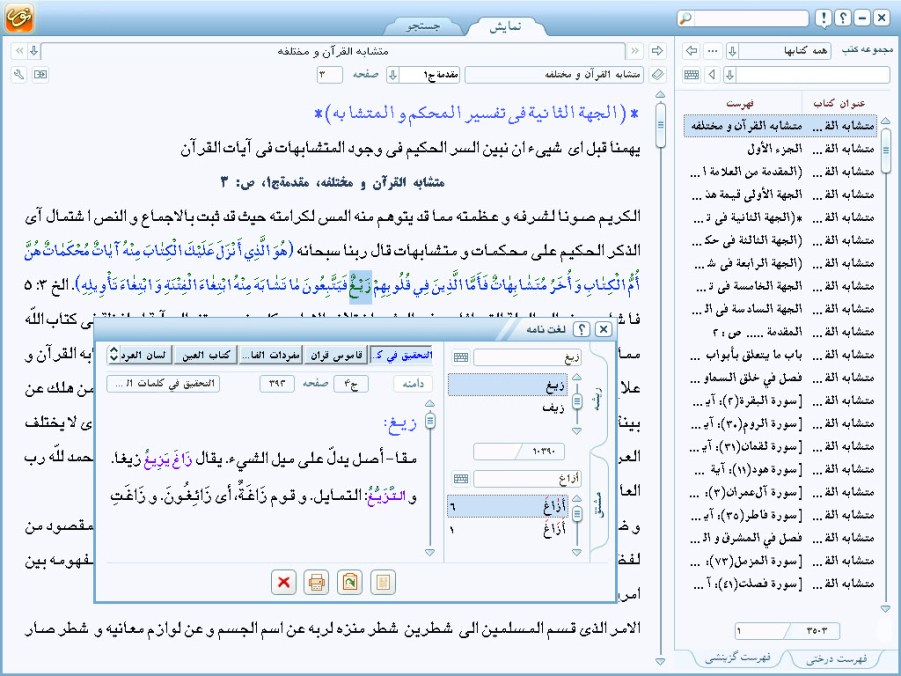Click the three-dots button in the book collection bar
Image resolution: width=901 pixels, height=676 pixels.
click(x=713, y=51)
